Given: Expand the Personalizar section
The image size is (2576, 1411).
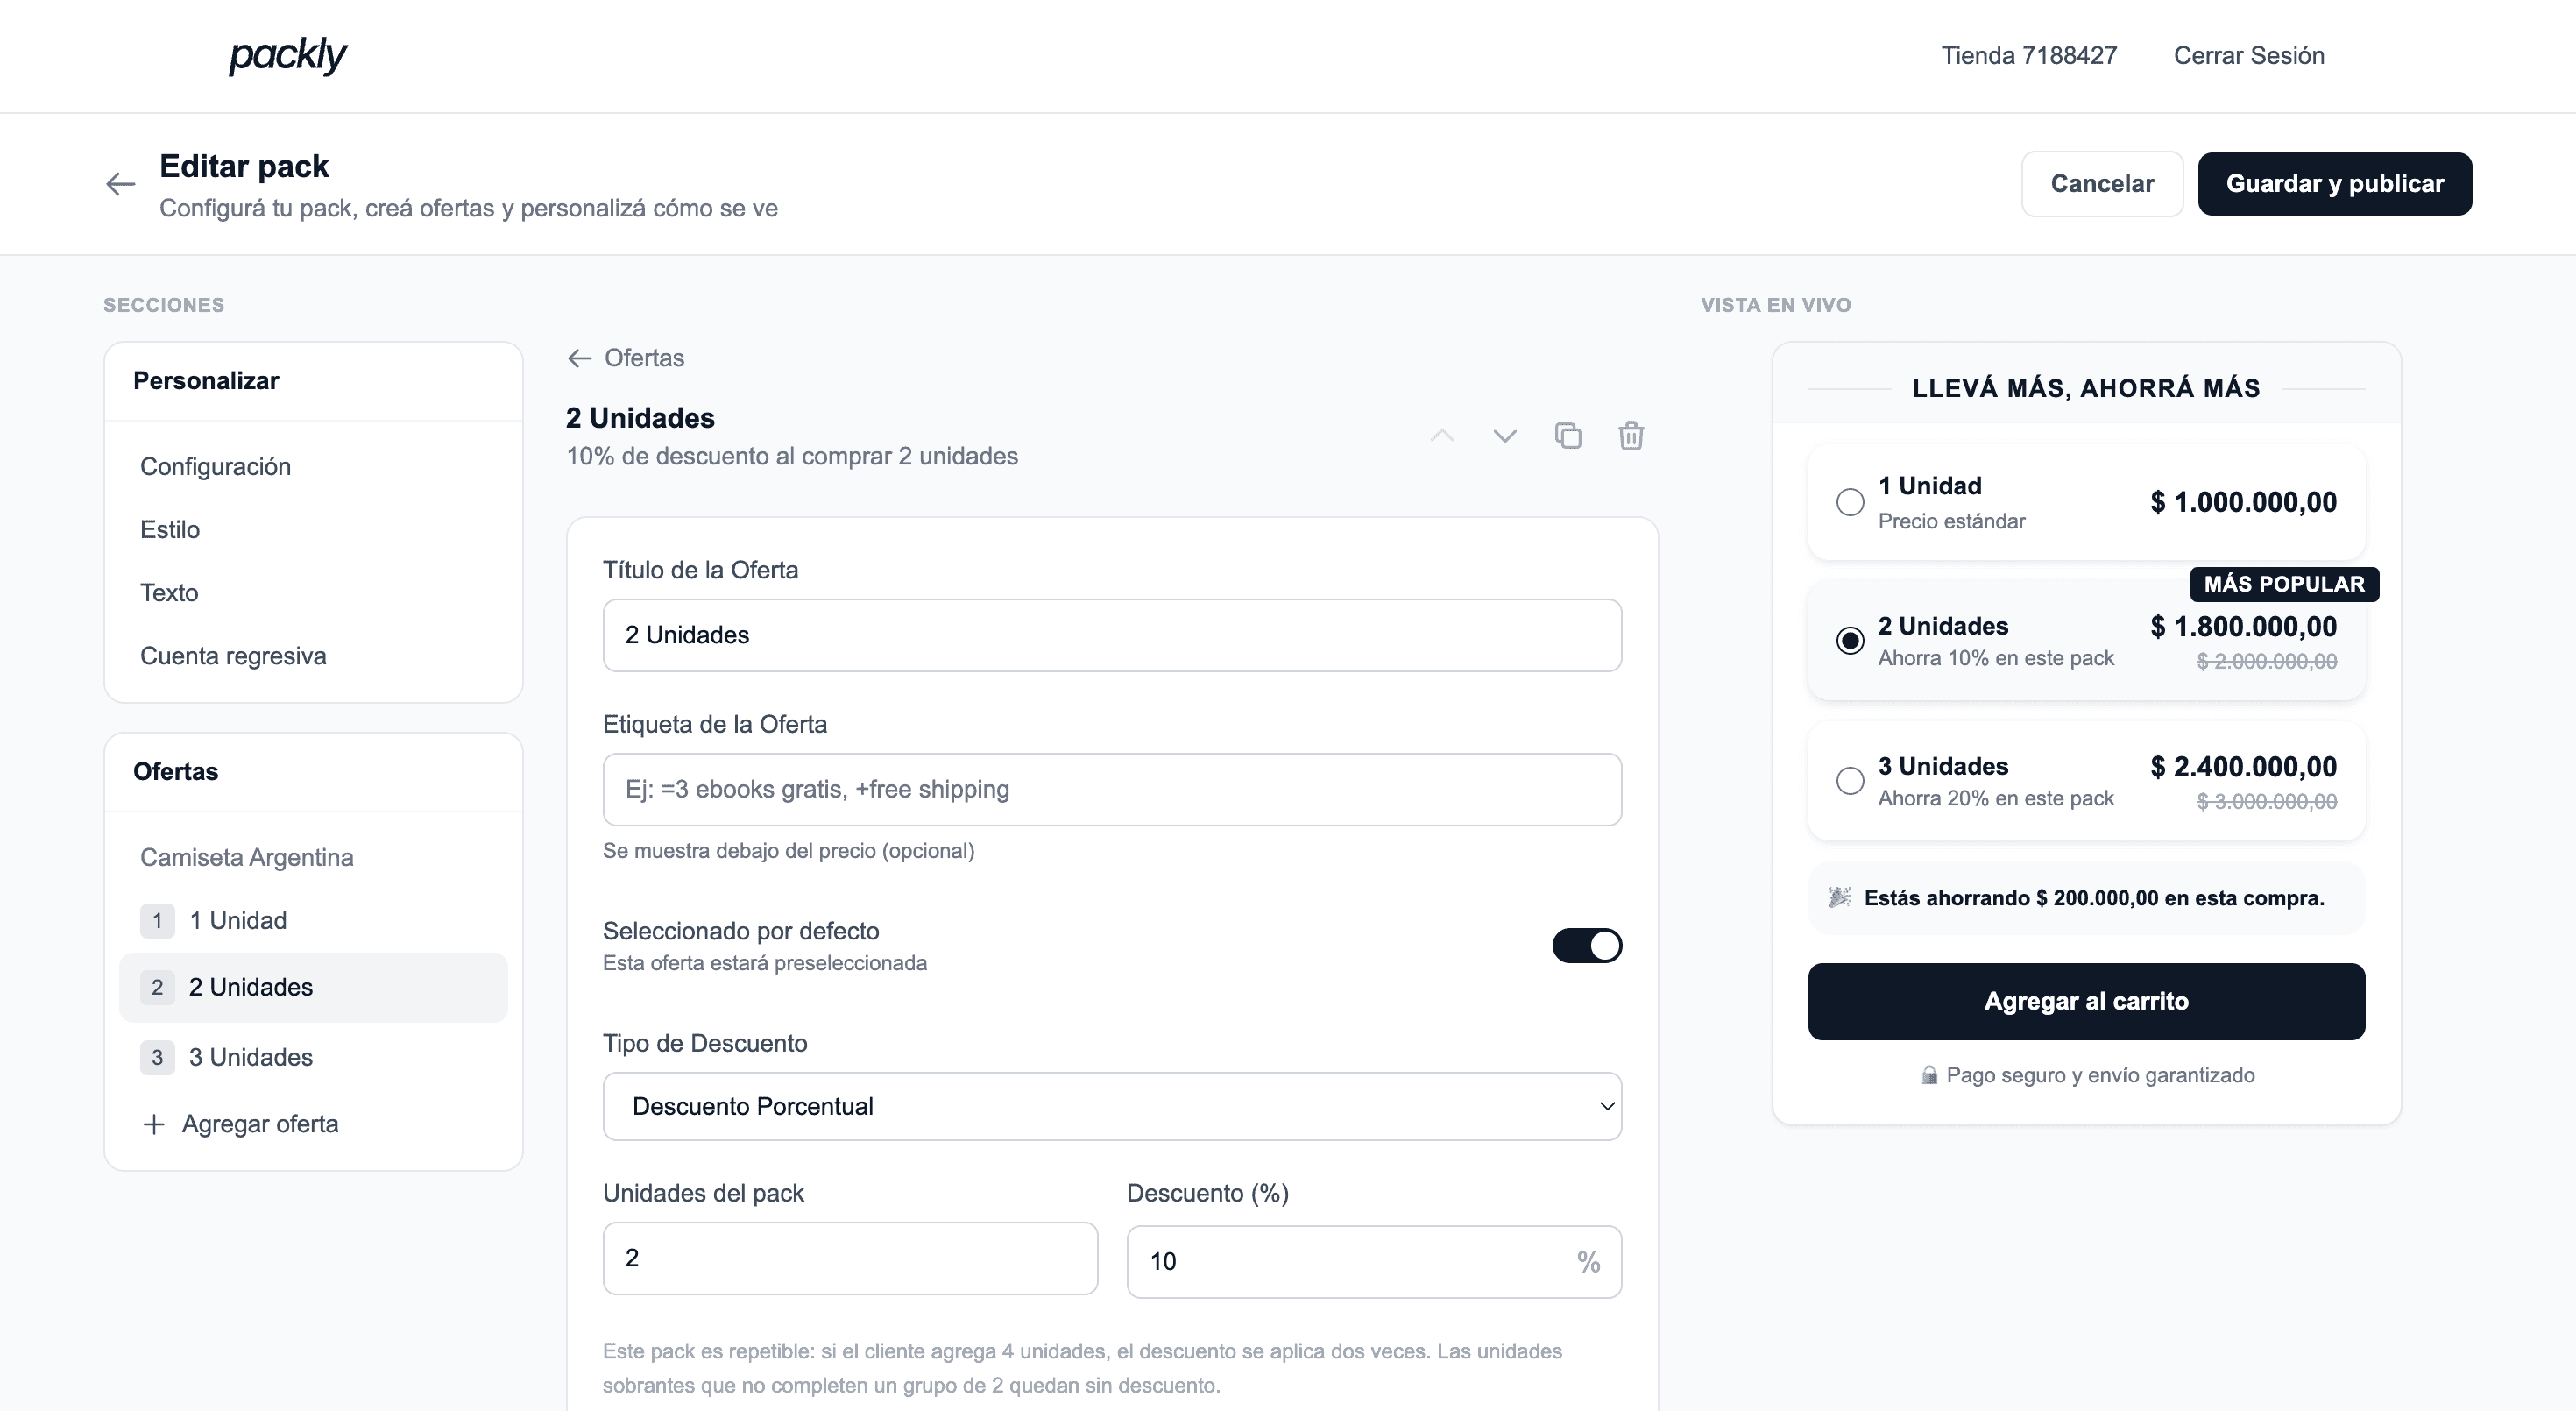Looking at the screenshot, I should click(x=206, y=380).
